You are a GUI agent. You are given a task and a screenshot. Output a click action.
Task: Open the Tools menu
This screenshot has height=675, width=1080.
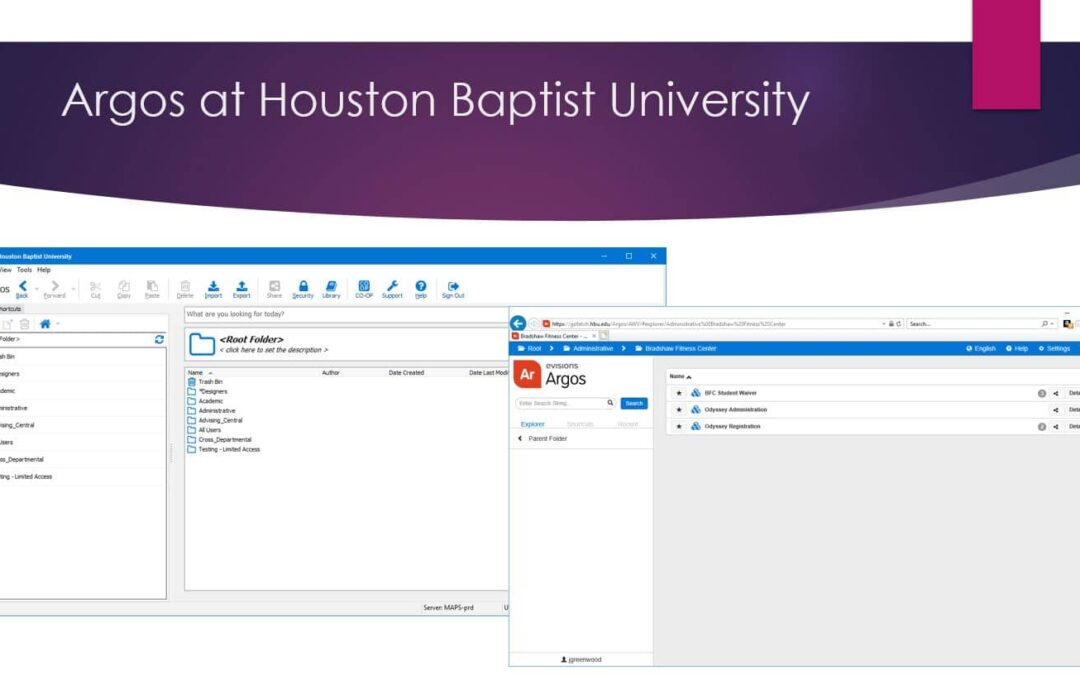(25, 270)
